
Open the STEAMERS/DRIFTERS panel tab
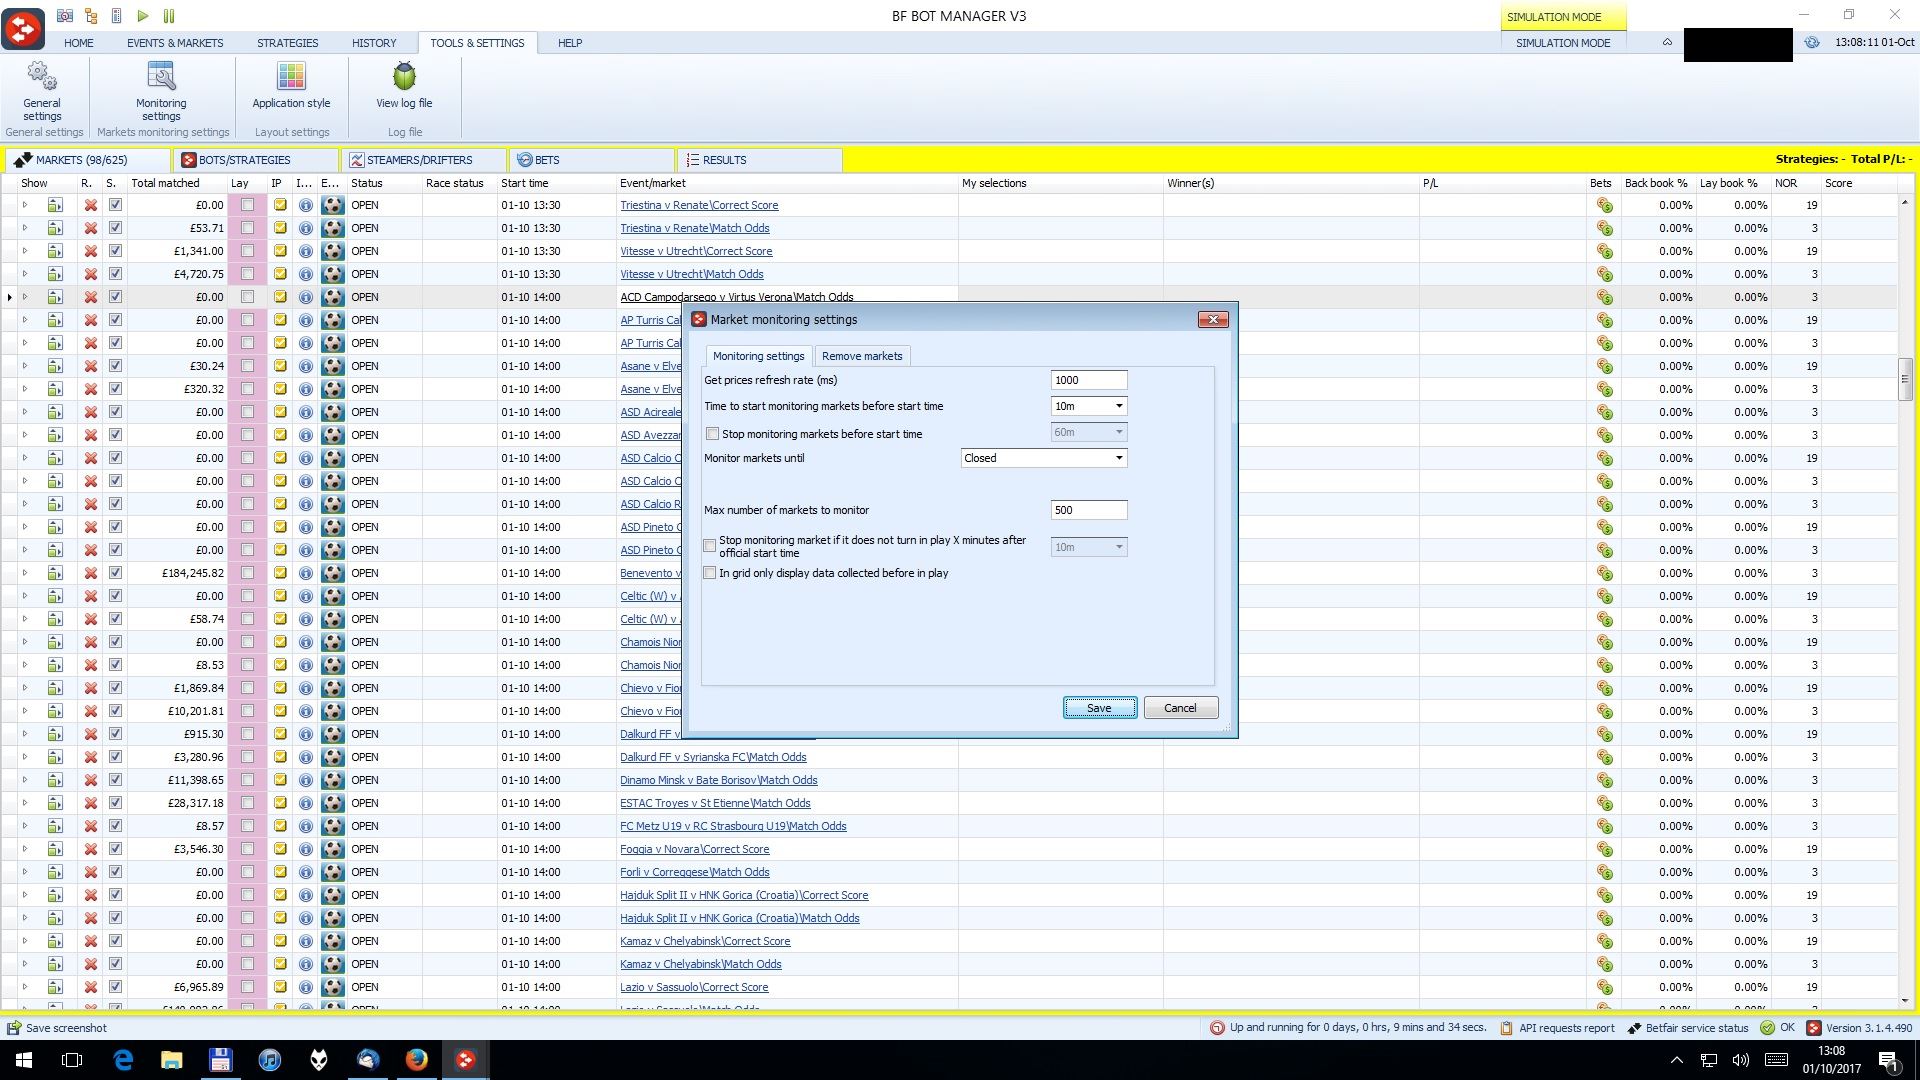click(x=424, y=160)
